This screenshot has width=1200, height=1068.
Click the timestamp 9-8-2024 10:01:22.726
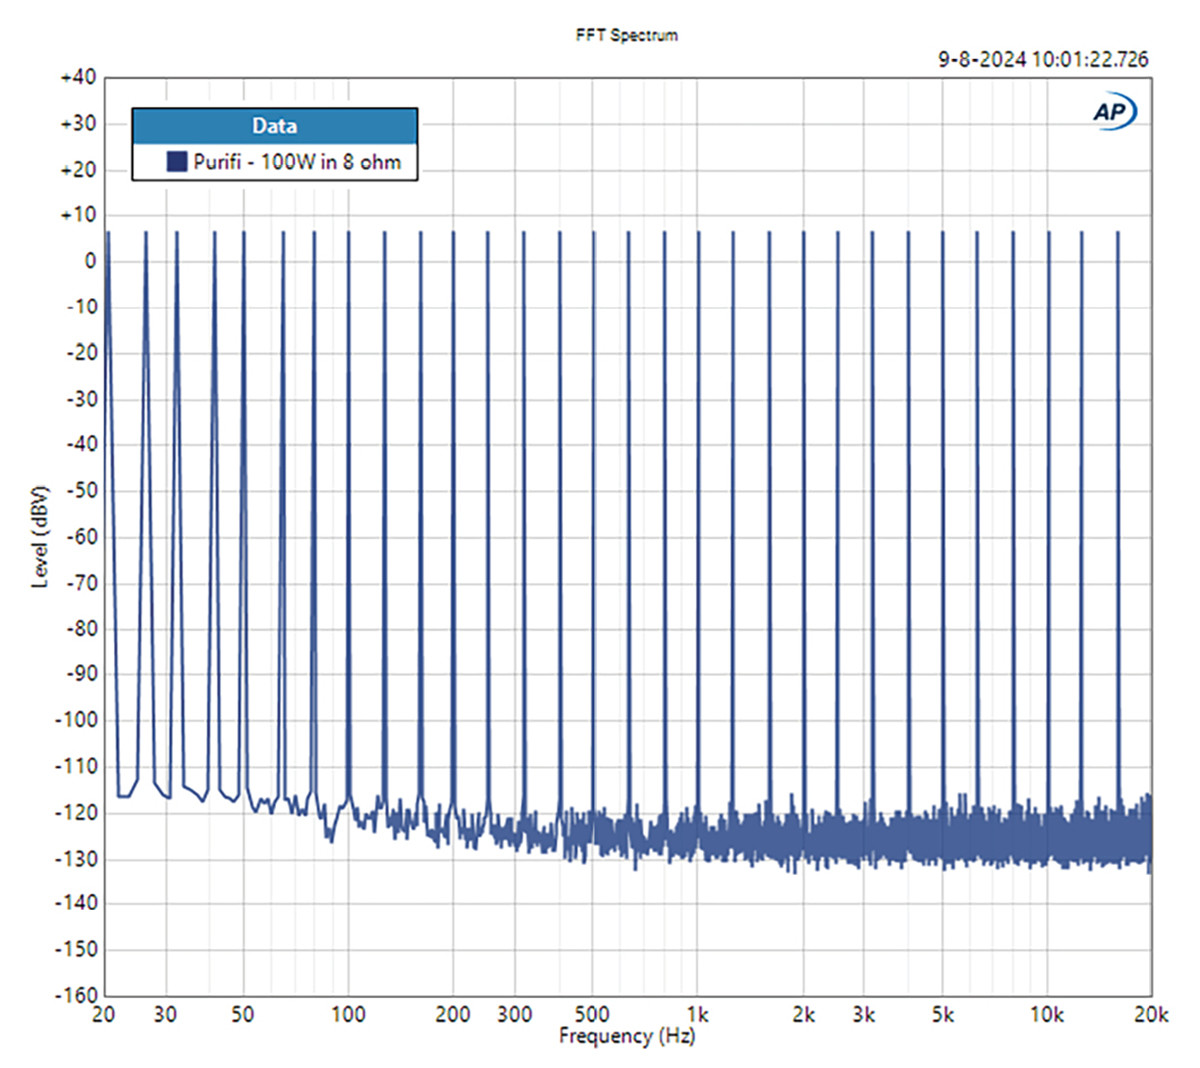pos(1043,59)
